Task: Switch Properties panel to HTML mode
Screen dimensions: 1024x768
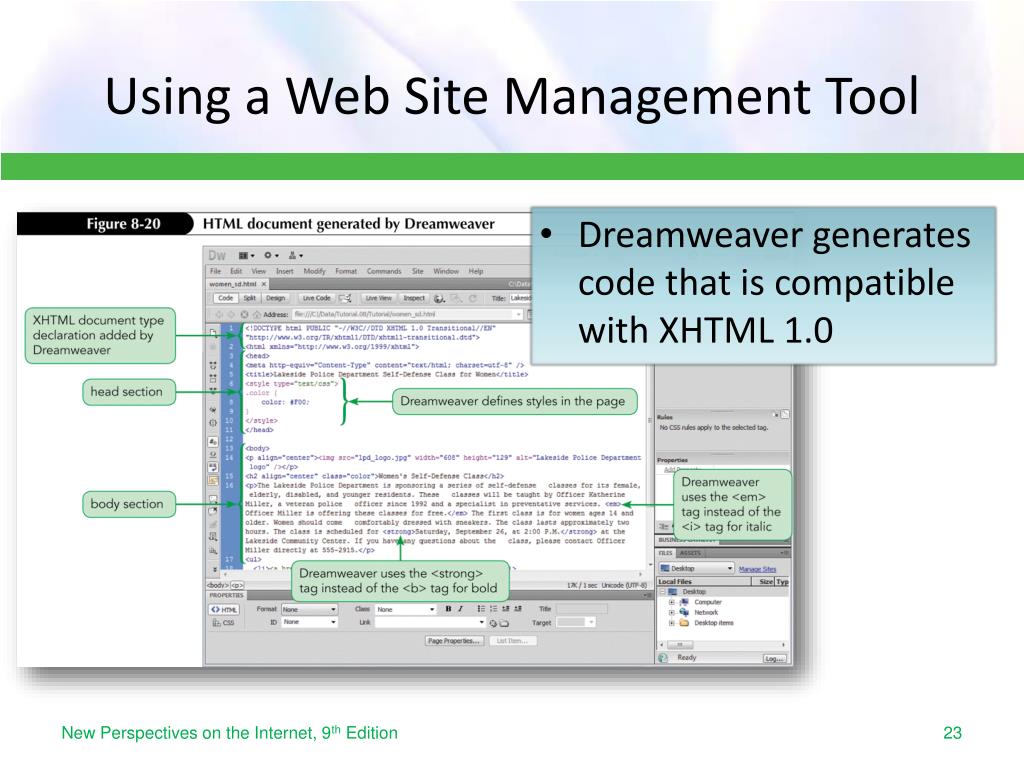Action: [x=225, y=609]
